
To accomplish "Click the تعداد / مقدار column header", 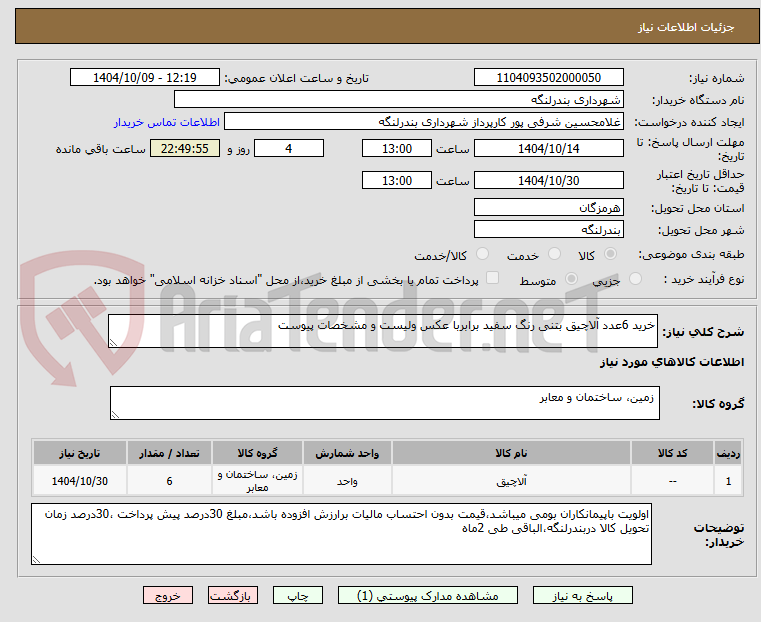I will [169, 453].
